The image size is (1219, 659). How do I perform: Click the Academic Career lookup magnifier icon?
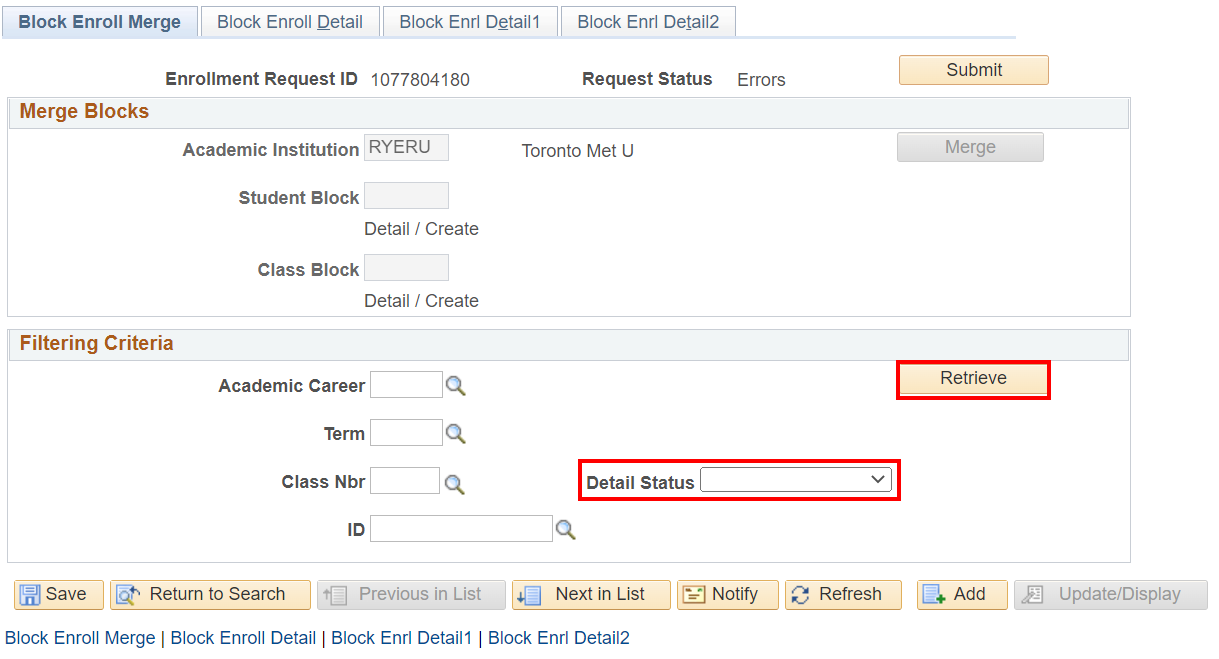[x=456, y=386]
